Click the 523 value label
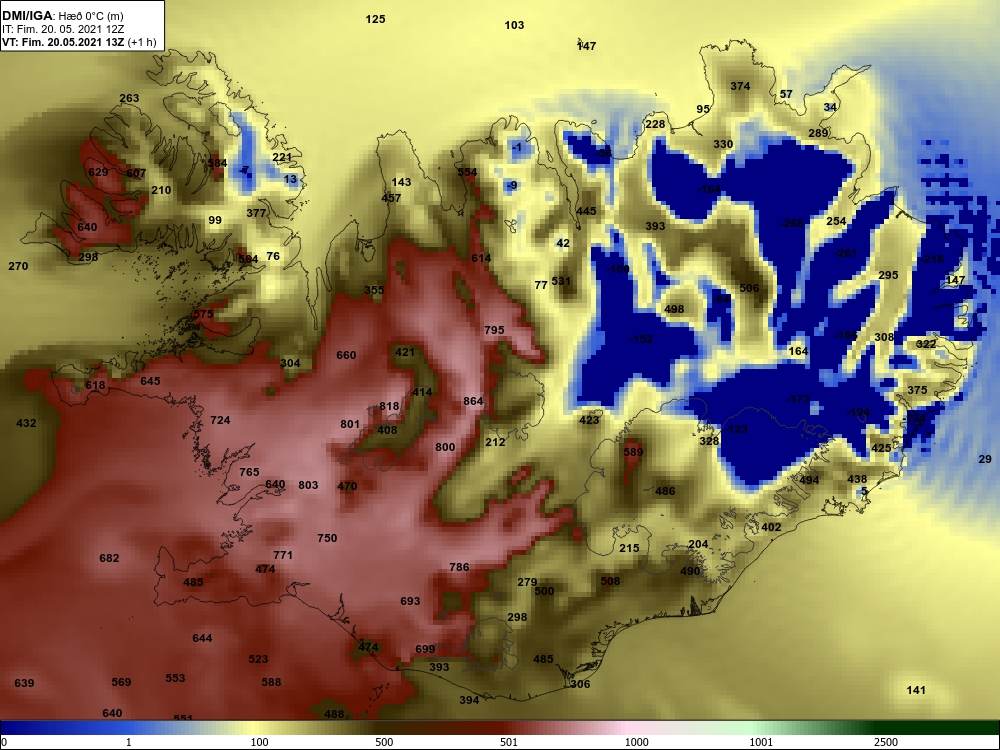This screenshot has height=750, width=1000. pos(258,659)
